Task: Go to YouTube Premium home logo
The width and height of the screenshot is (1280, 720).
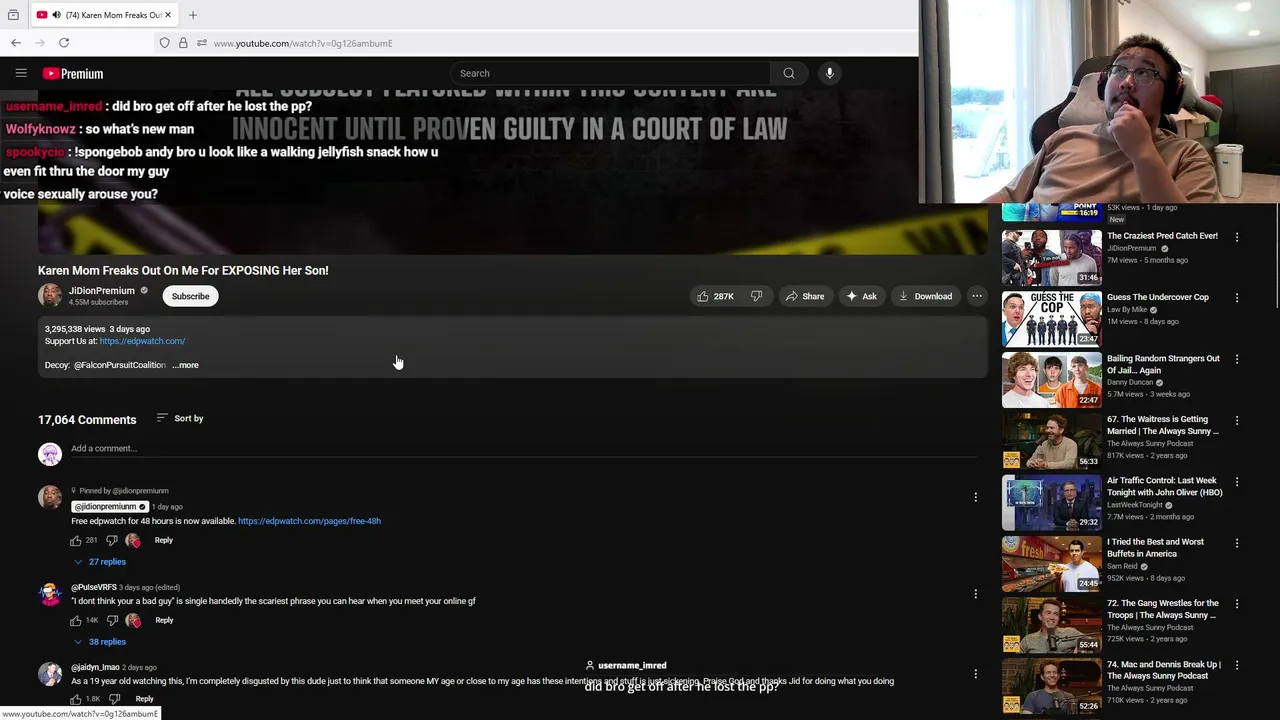Action: click(x=73, y=74)
